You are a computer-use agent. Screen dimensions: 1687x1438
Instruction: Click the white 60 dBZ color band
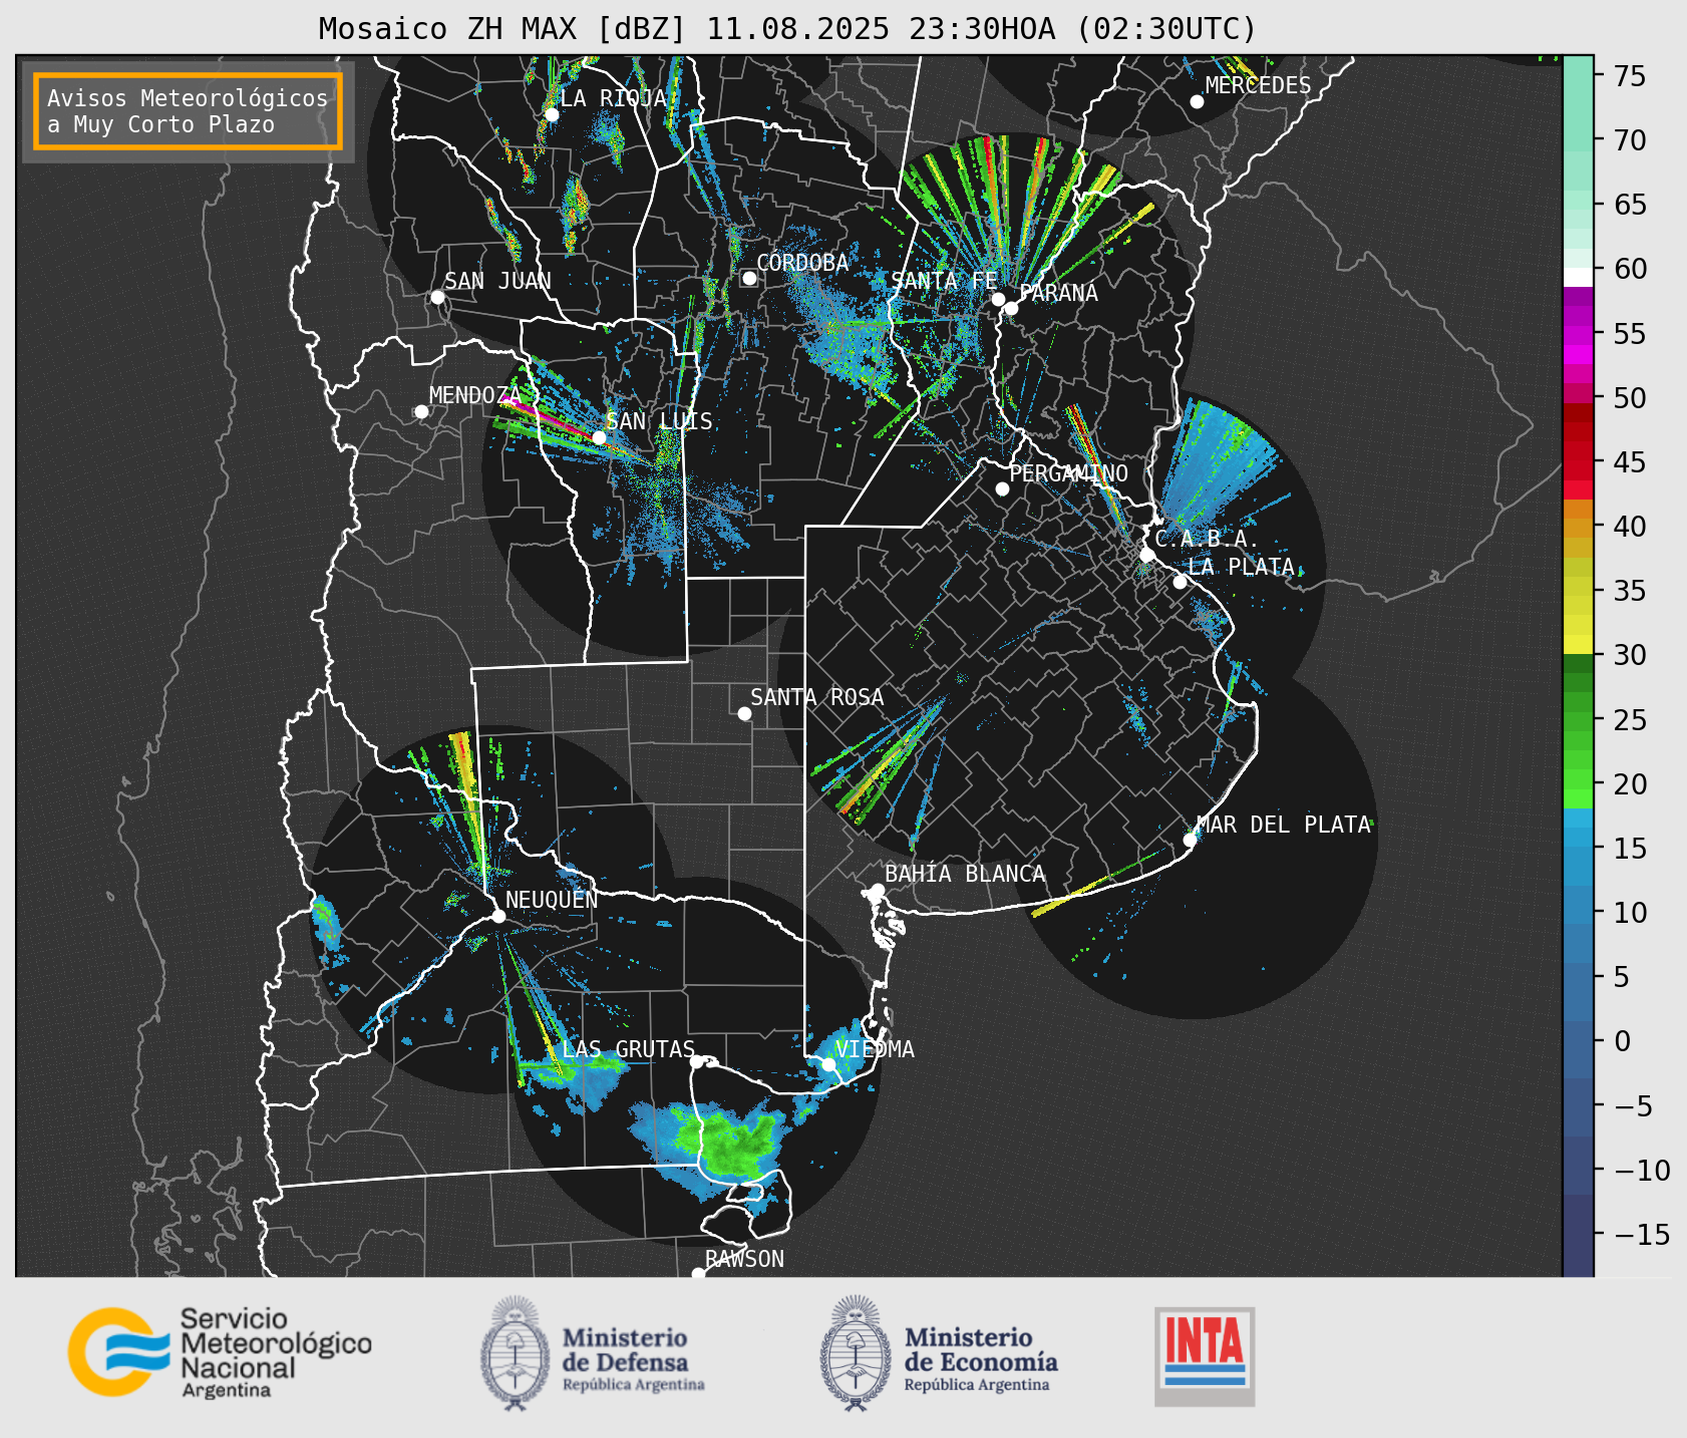pyautogui.click(x=1578, y=277)
